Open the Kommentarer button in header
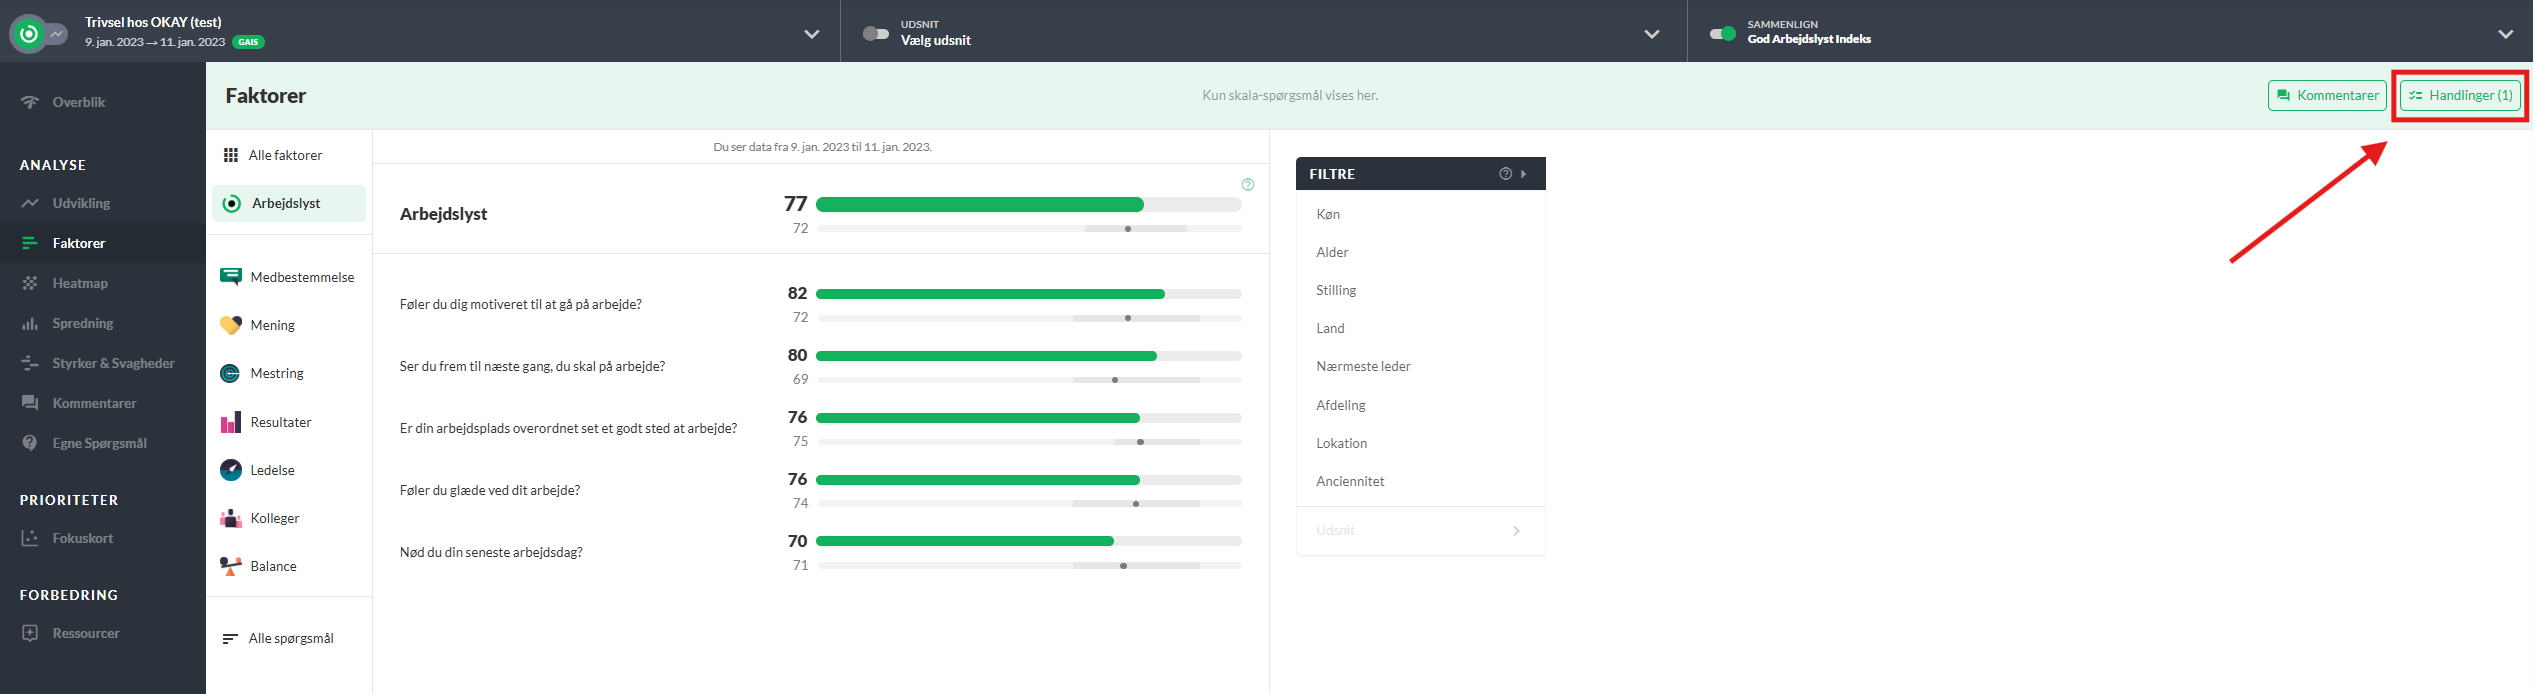 coord(2327,95)
